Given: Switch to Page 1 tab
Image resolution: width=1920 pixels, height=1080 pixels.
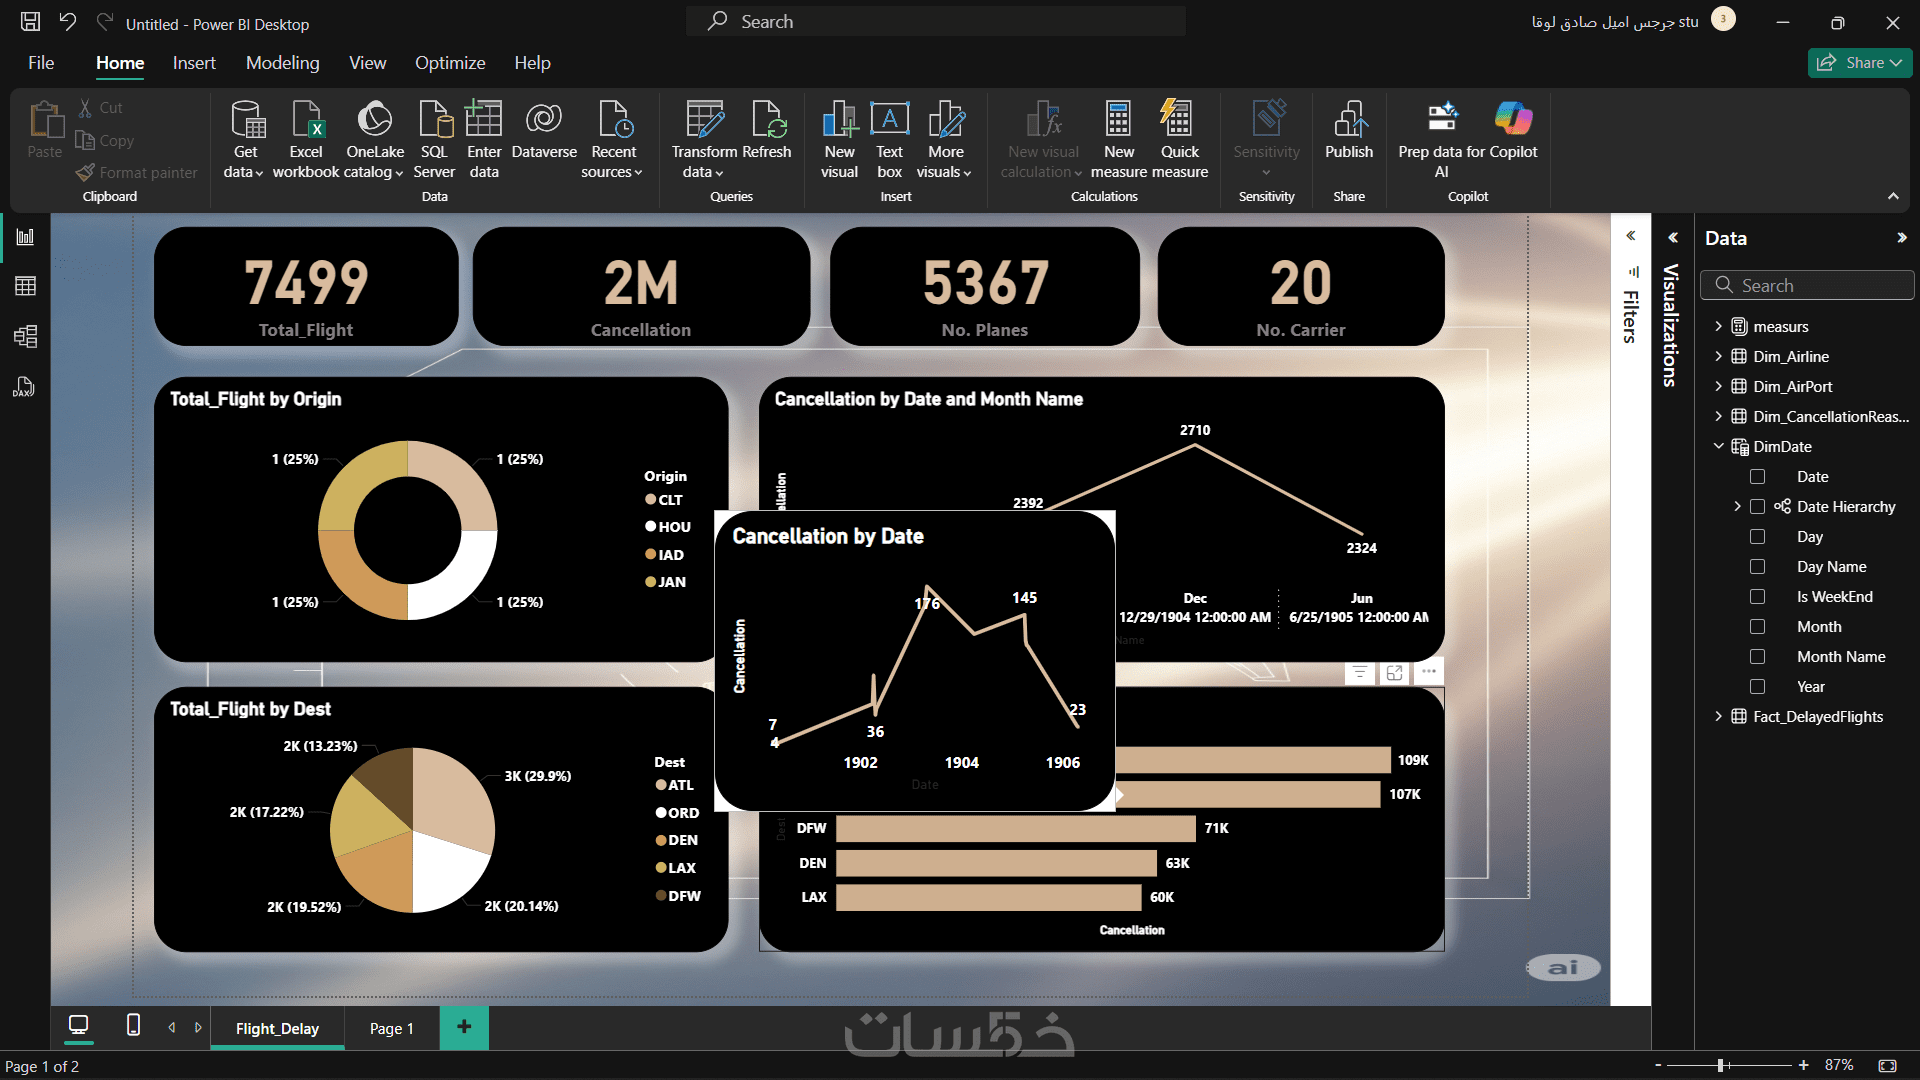Looking at the screenshot, I should [391, 1028].
